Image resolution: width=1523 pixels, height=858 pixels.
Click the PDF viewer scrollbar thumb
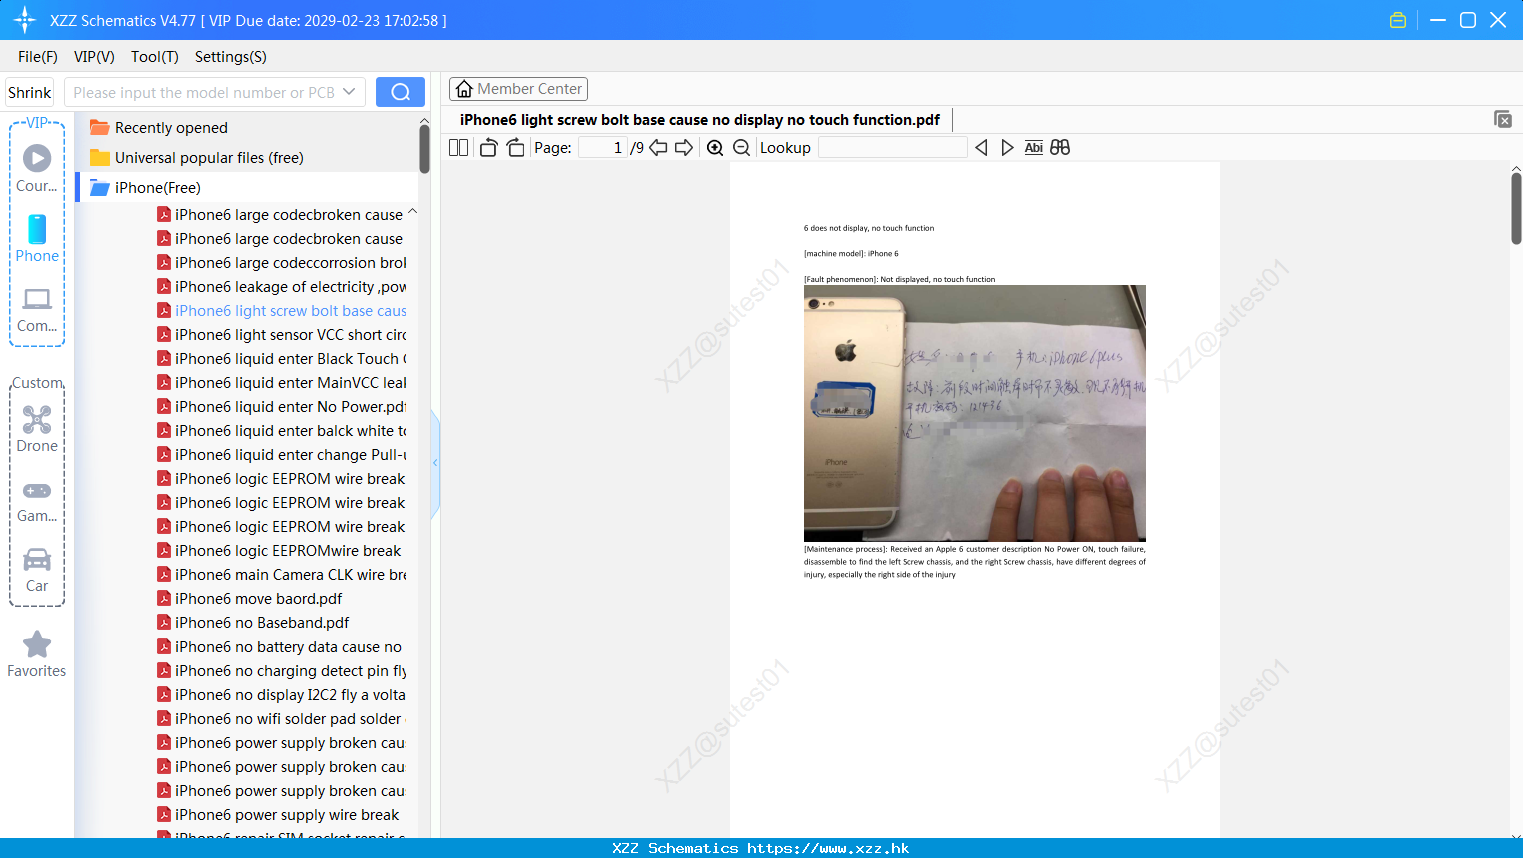[x=1516, y=208]
